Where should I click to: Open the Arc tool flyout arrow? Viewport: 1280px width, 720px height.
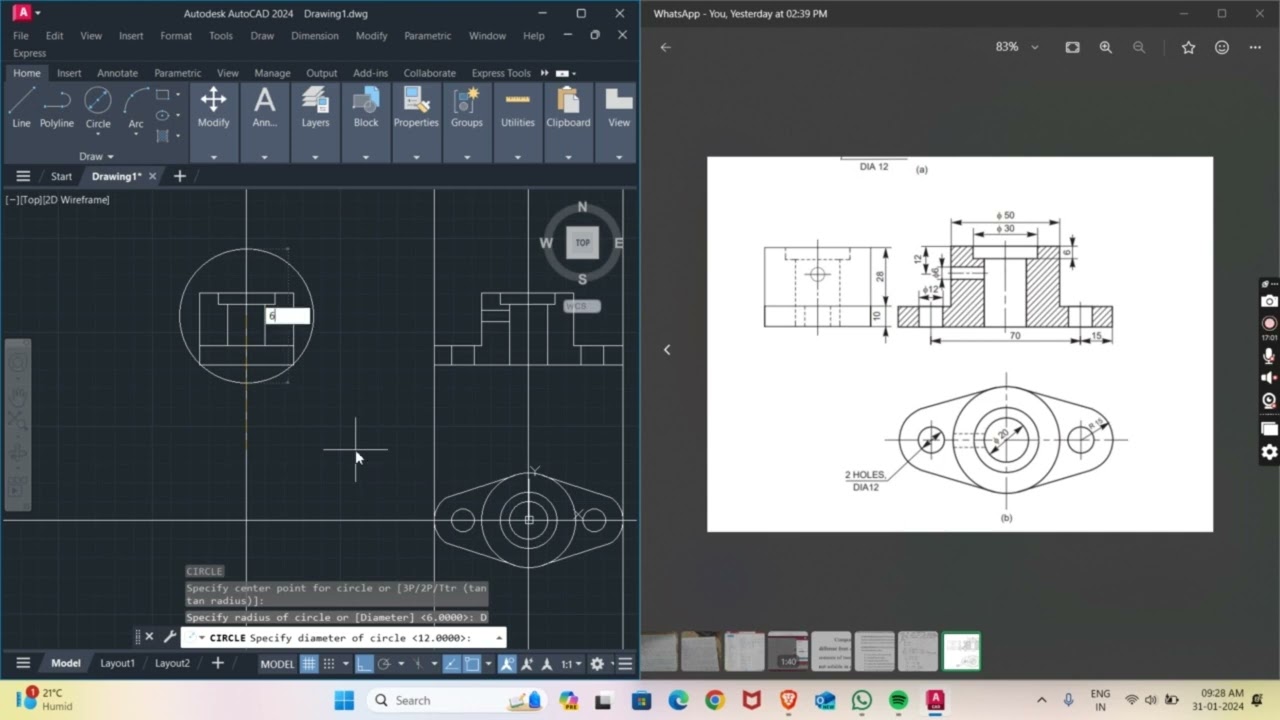click(x=136, y=134)
